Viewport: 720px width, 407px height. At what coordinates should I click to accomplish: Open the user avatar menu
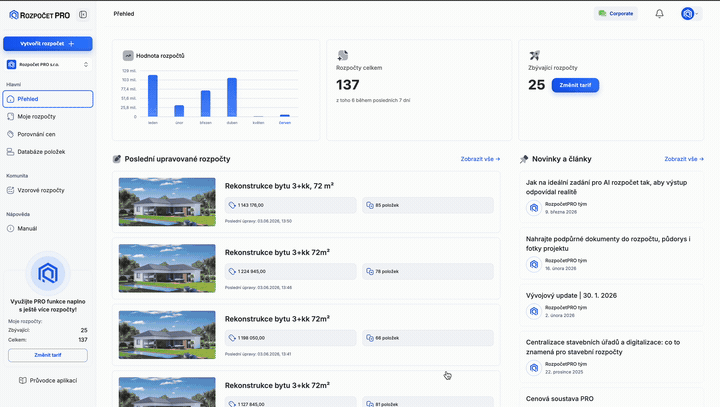(690, 14)
